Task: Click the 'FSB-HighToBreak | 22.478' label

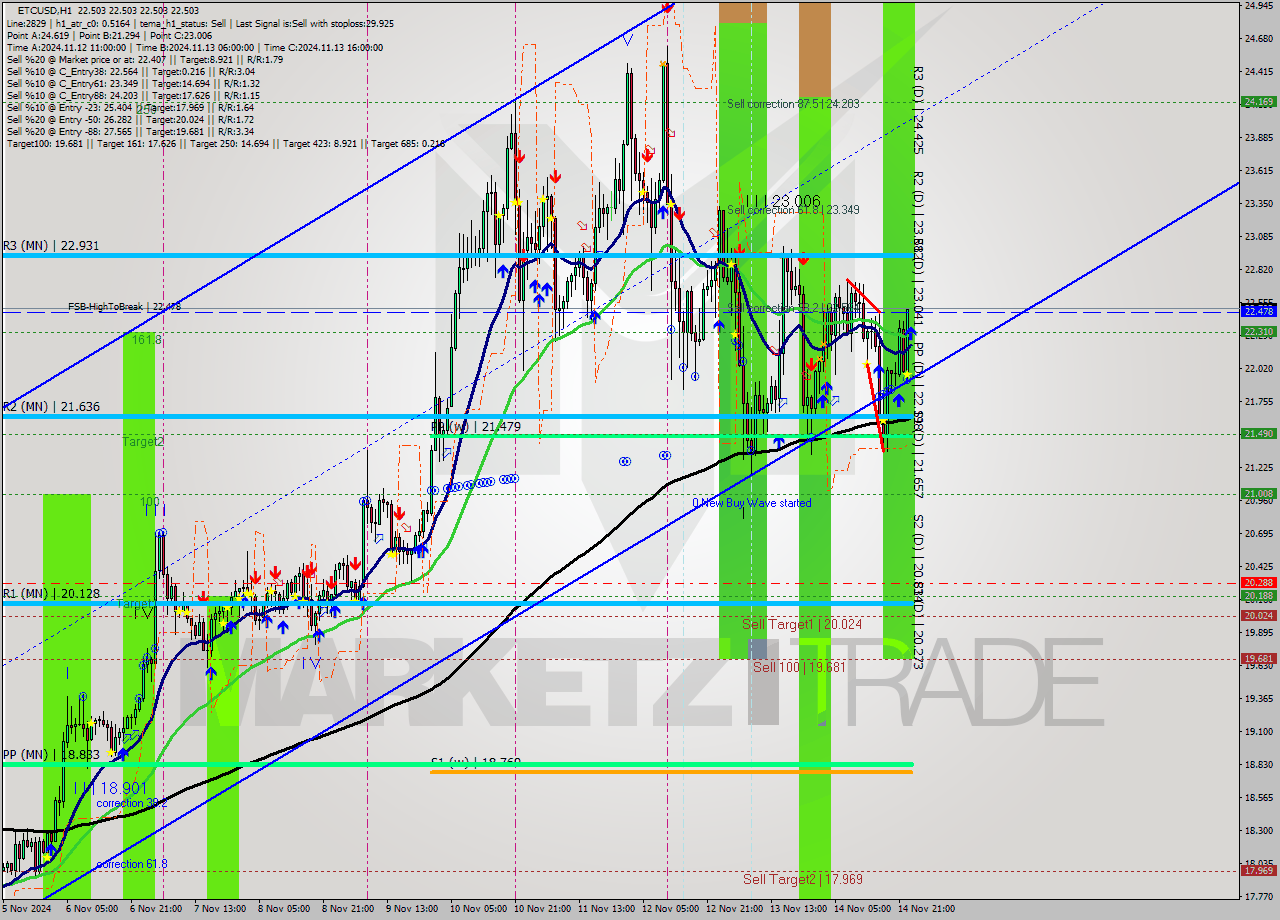Action: (124, 307)
